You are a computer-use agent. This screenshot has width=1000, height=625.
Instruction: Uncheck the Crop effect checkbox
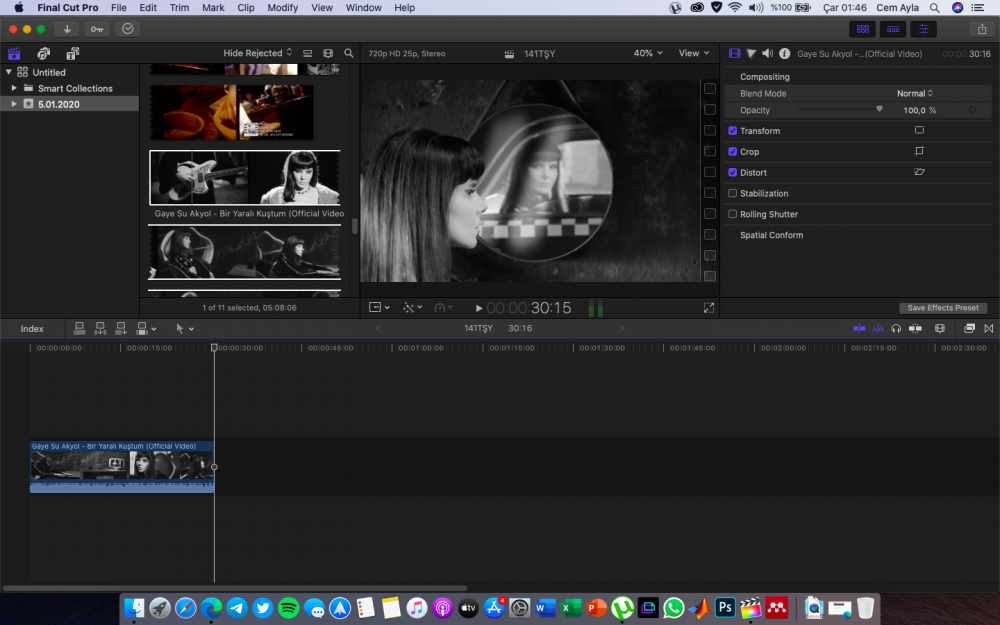pyautogui.click(x=733, y=152)
